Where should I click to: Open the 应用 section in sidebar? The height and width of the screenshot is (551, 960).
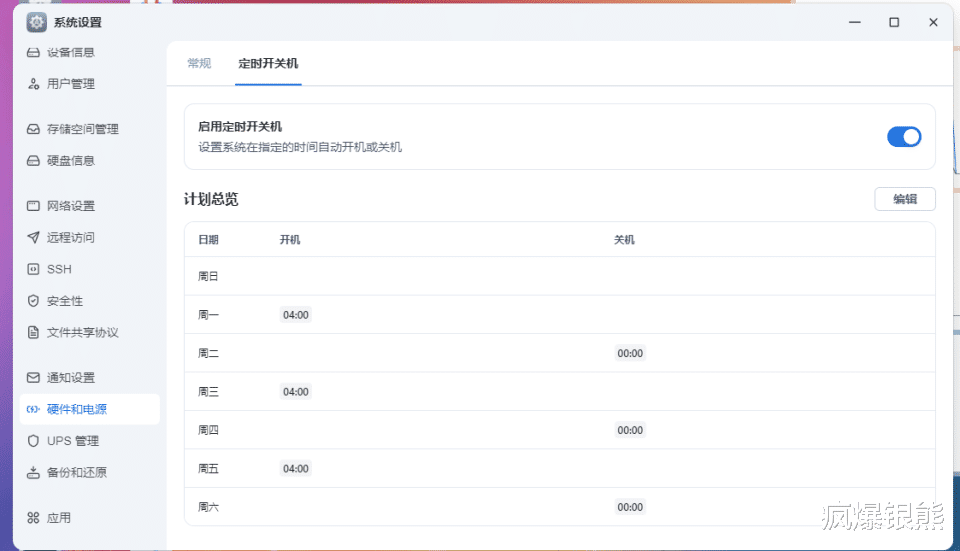(x=59, y=518)
